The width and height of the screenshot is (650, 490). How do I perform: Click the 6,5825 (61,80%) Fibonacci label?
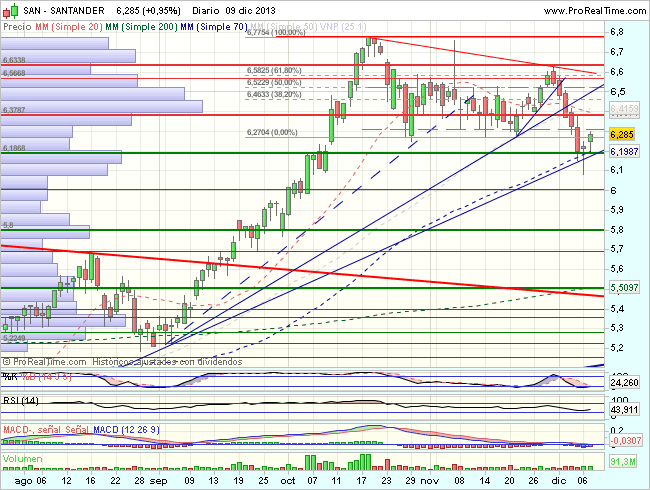274,70
